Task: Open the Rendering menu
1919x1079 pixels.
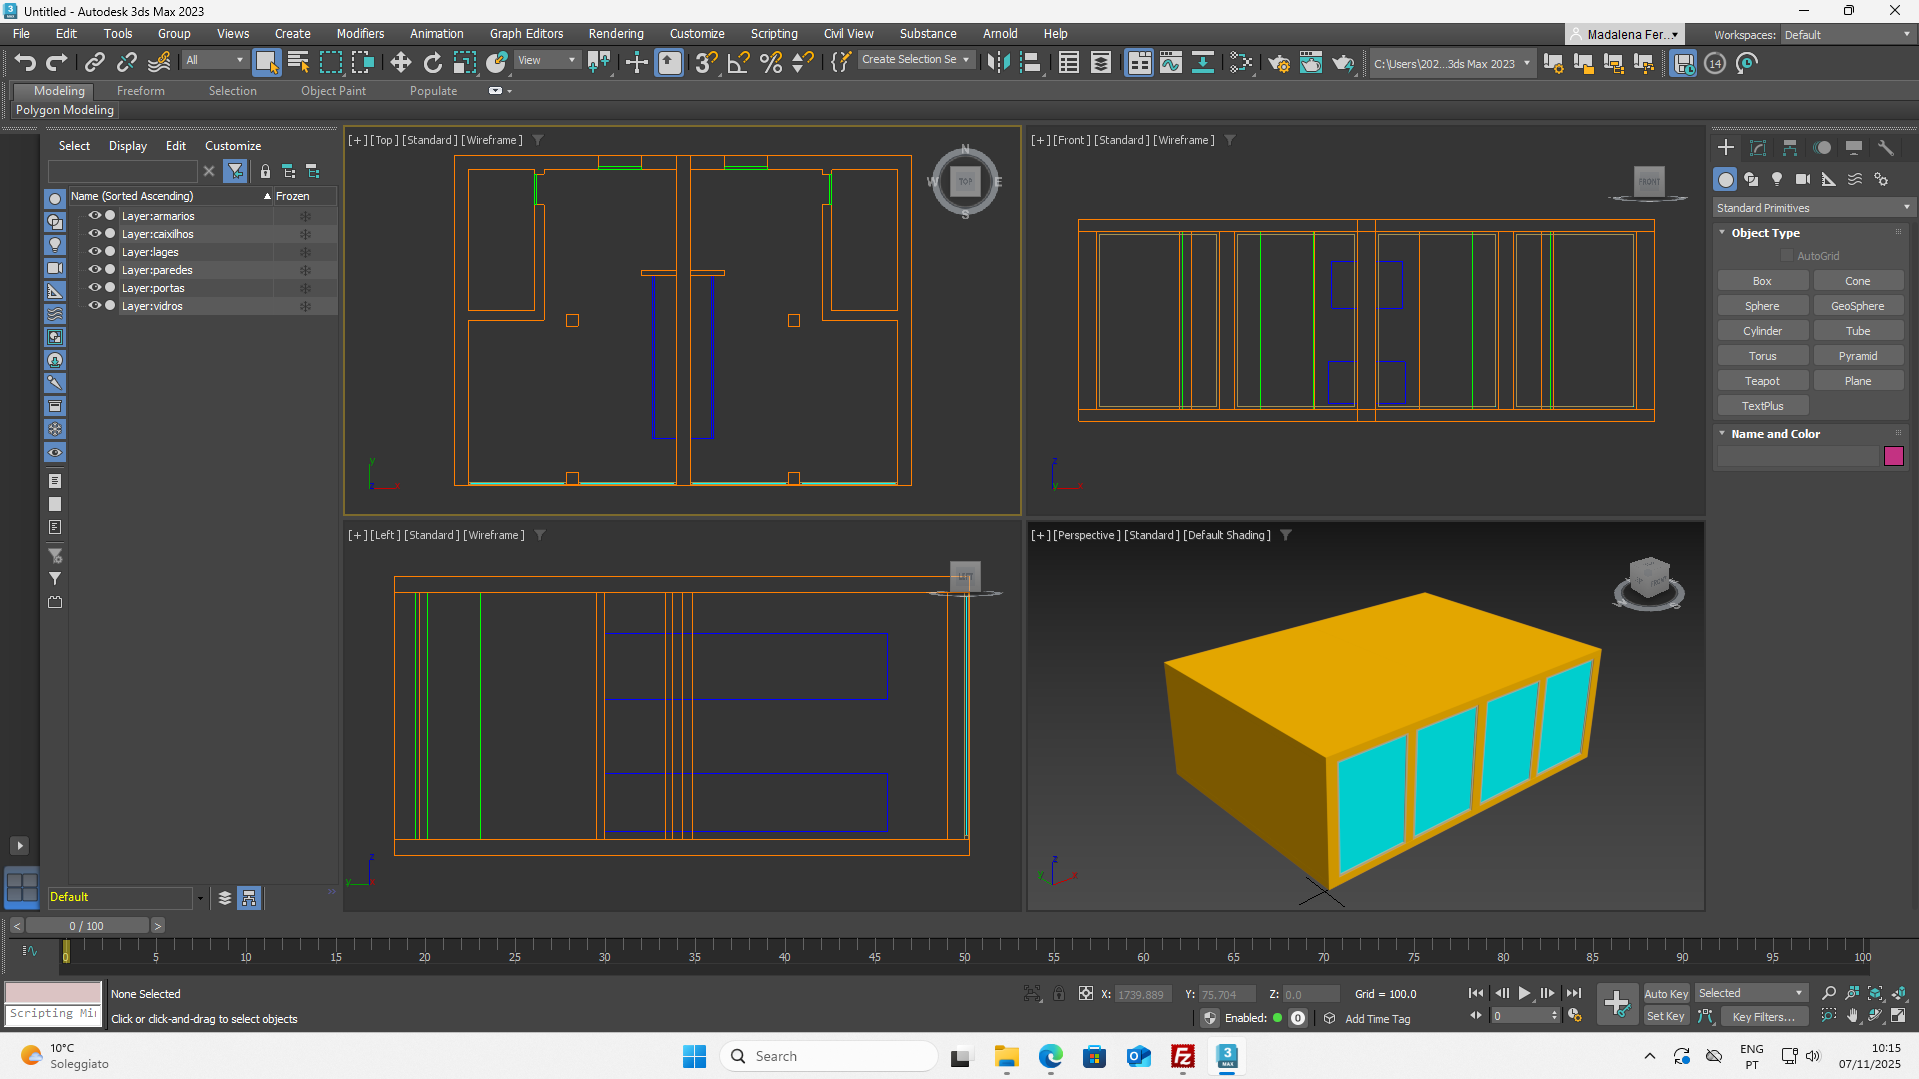Action: tap(615, 34)
